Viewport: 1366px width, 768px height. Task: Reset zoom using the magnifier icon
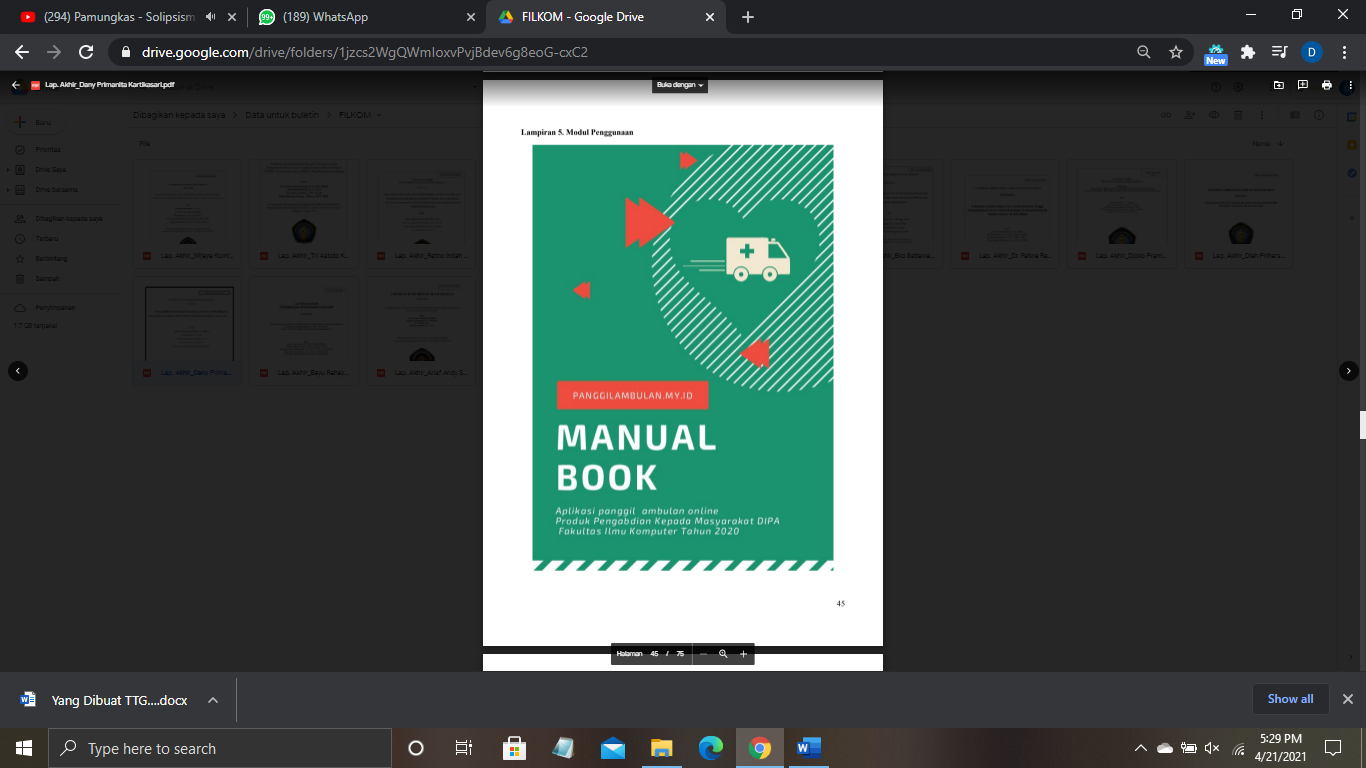point(723,653)
